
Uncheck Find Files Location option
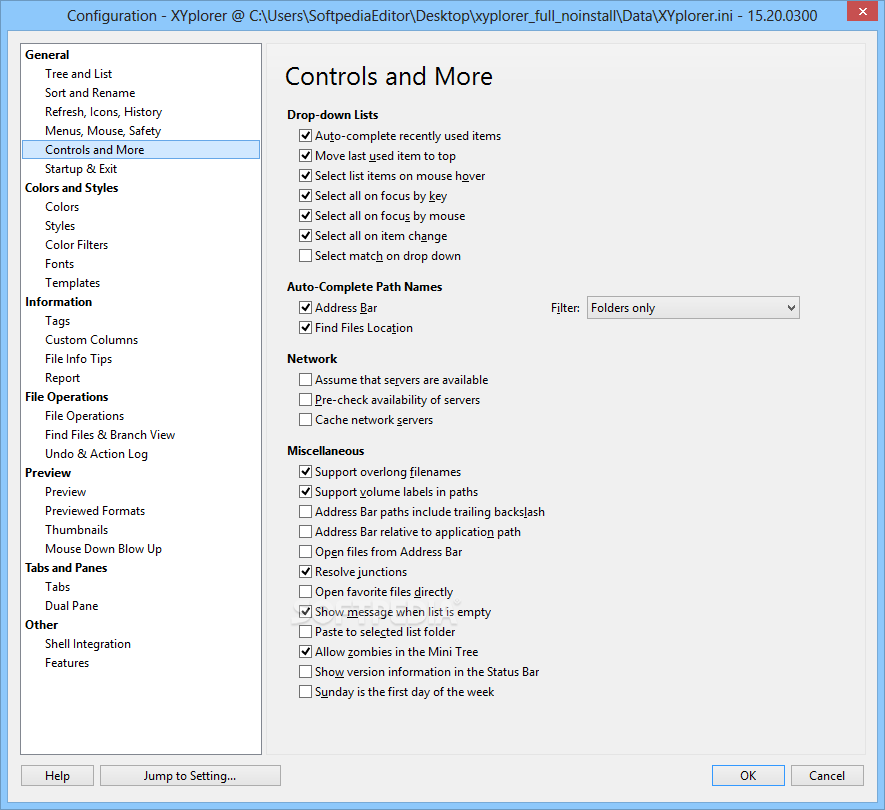[305, 328]
